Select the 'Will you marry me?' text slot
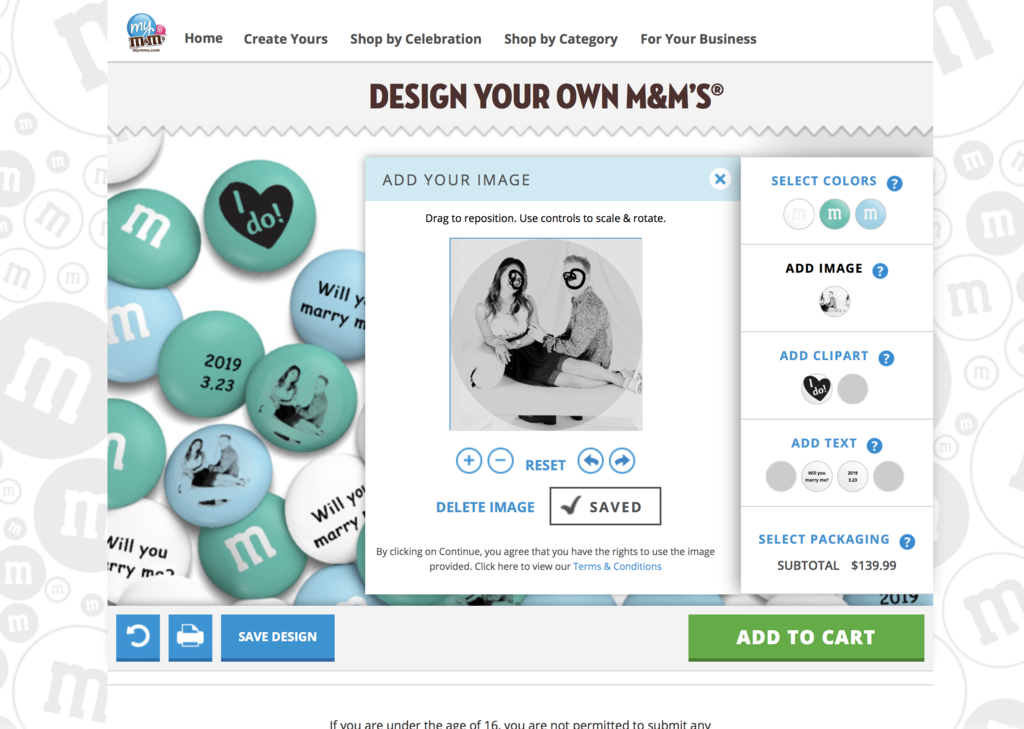The height and width of the screenshot is (729, 1024). [816, 476]
